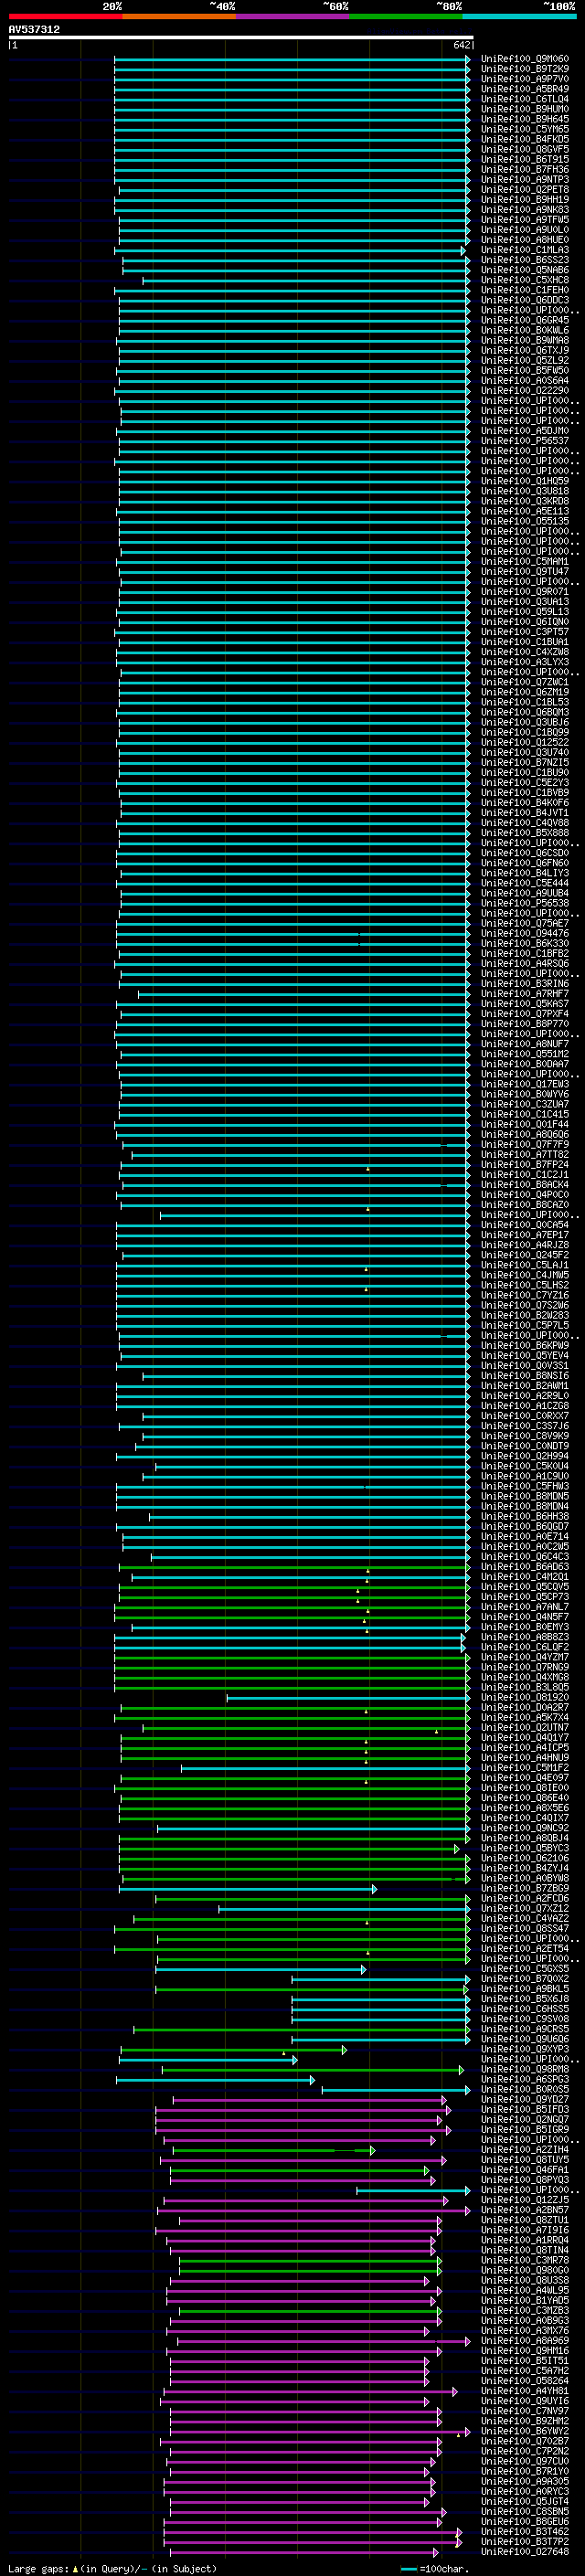Image resolution: width=585 pixels, height=2576 pixels.
Task: Click the 642 query length label
Action: click(x=461, y=45)
